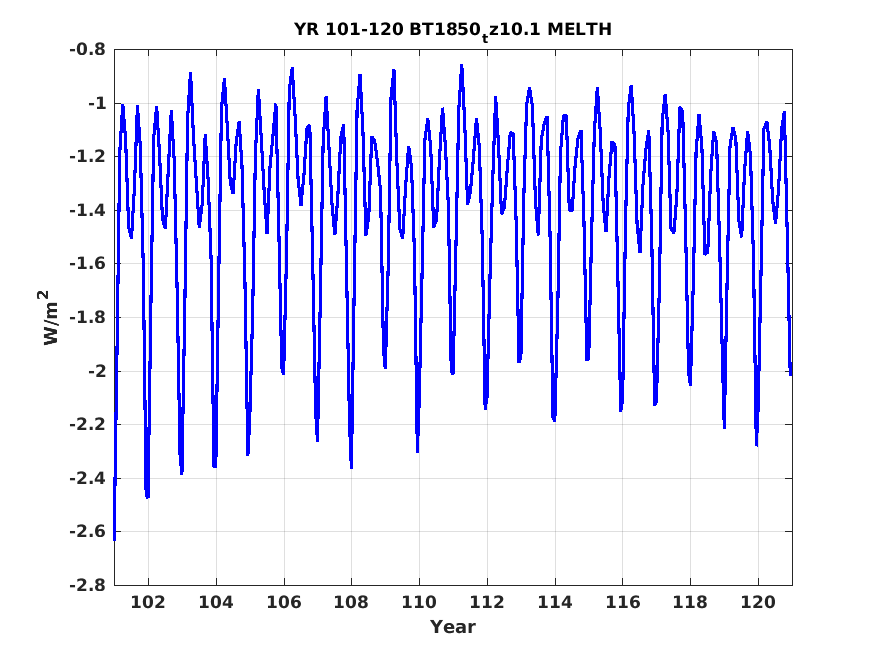Click the deepest blue curve trough near -2.6
875x656 pixels.
tap(114, 538)
